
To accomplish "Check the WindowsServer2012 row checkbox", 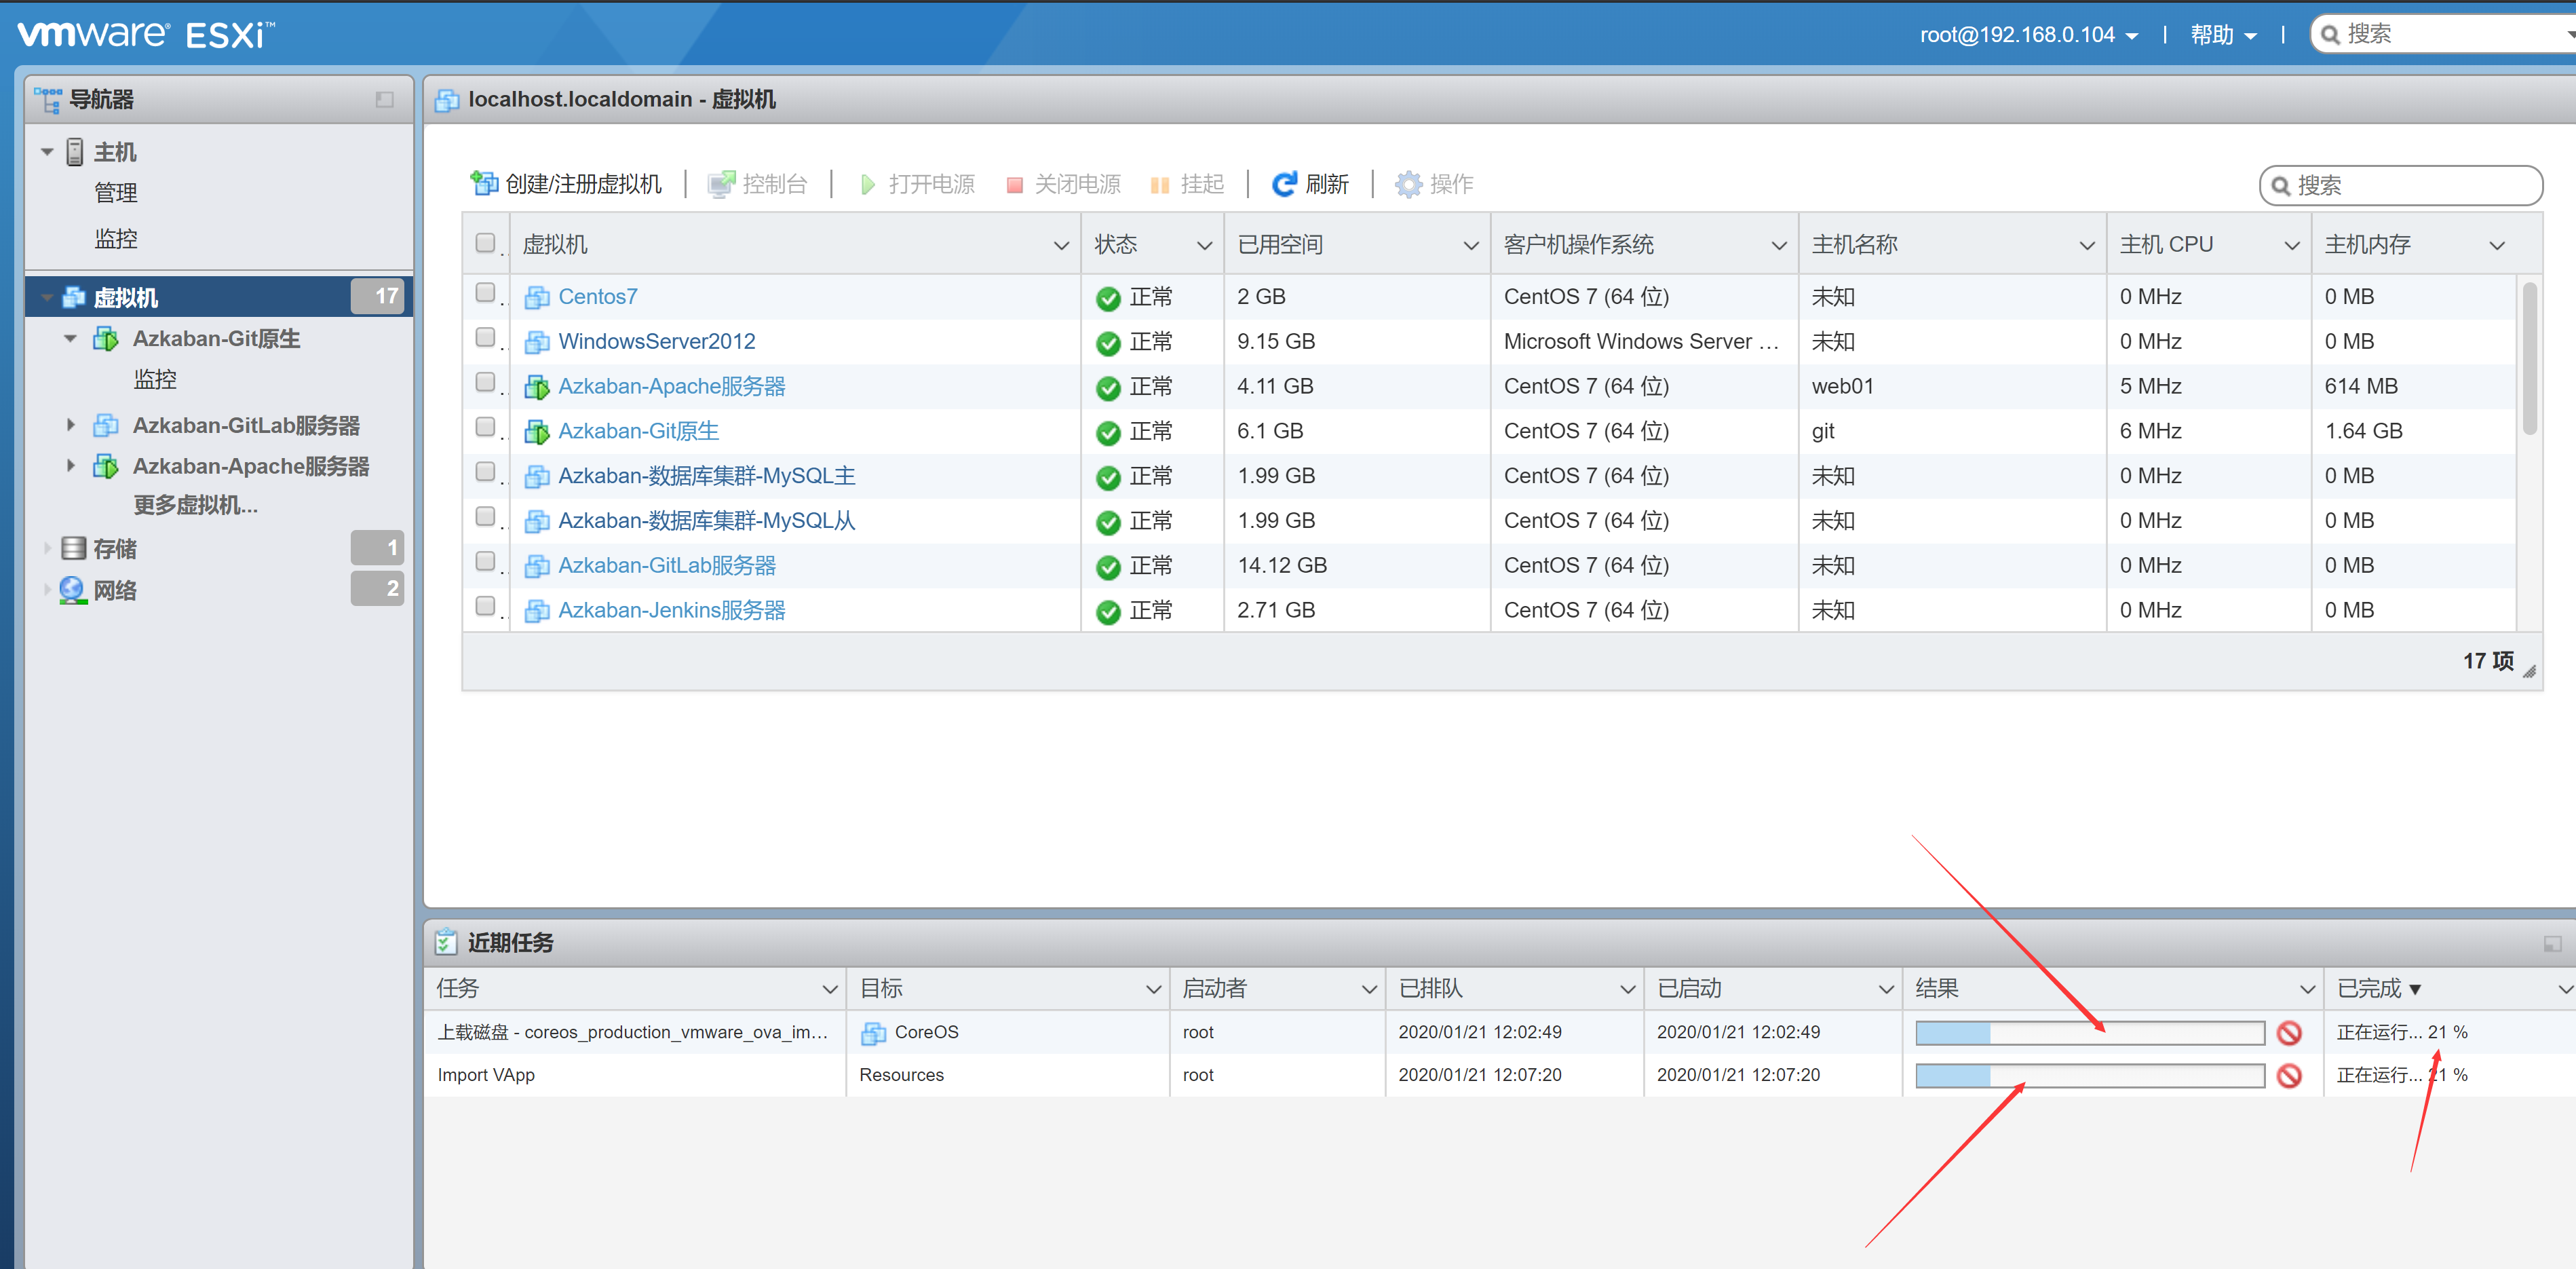I will point(486,337).
